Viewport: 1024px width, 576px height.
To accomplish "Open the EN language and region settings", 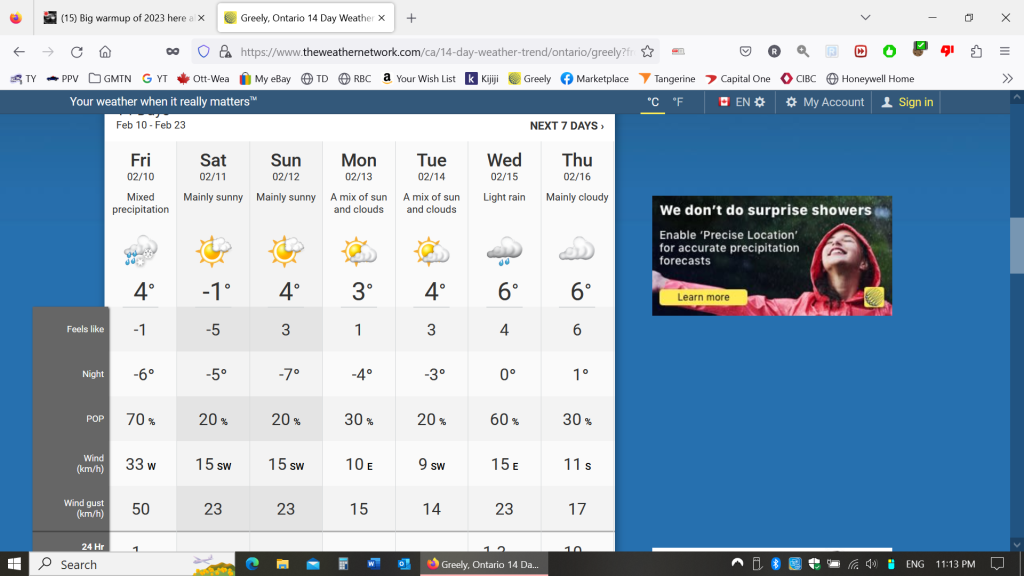I will pyautogui.click(x=742, y=102).
